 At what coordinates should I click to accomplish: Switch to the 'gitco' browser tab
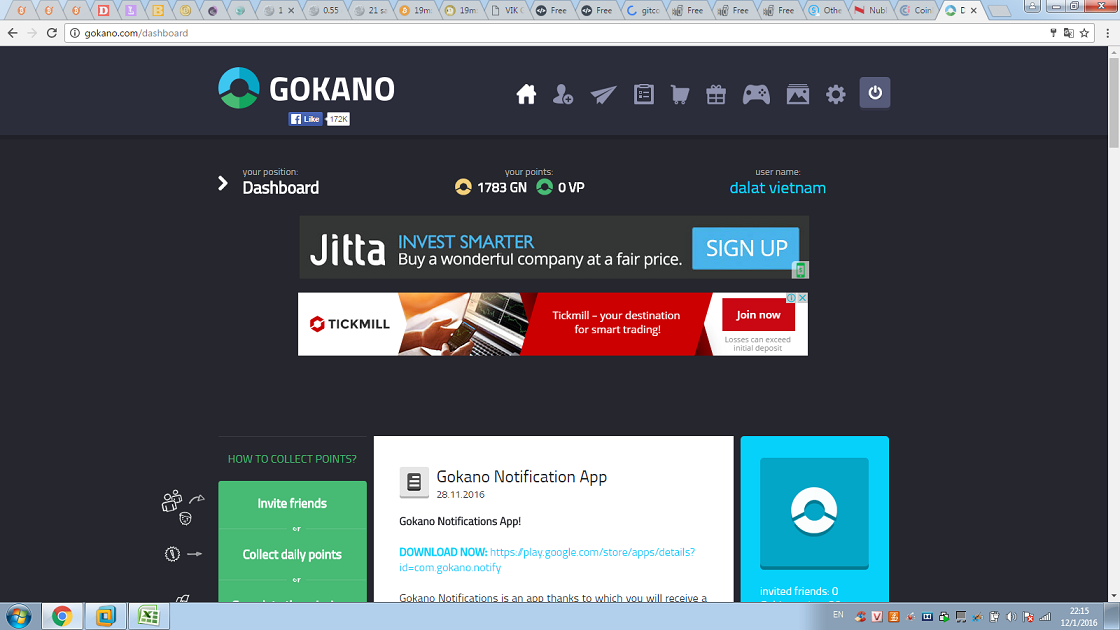pos(645,11)
